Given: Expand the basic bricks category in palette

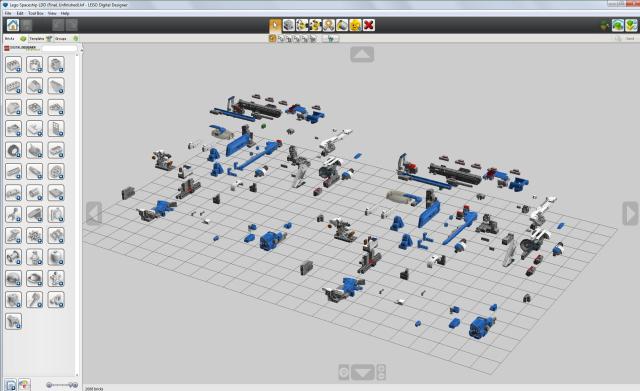Looking at the screenshot, I should (x=13, y=64).
